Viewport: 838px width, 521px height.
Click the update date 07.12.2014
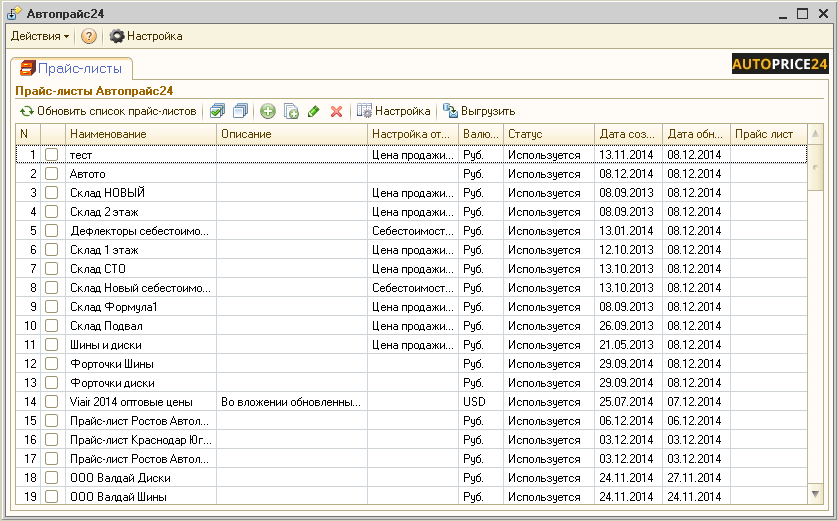point(694,402)
